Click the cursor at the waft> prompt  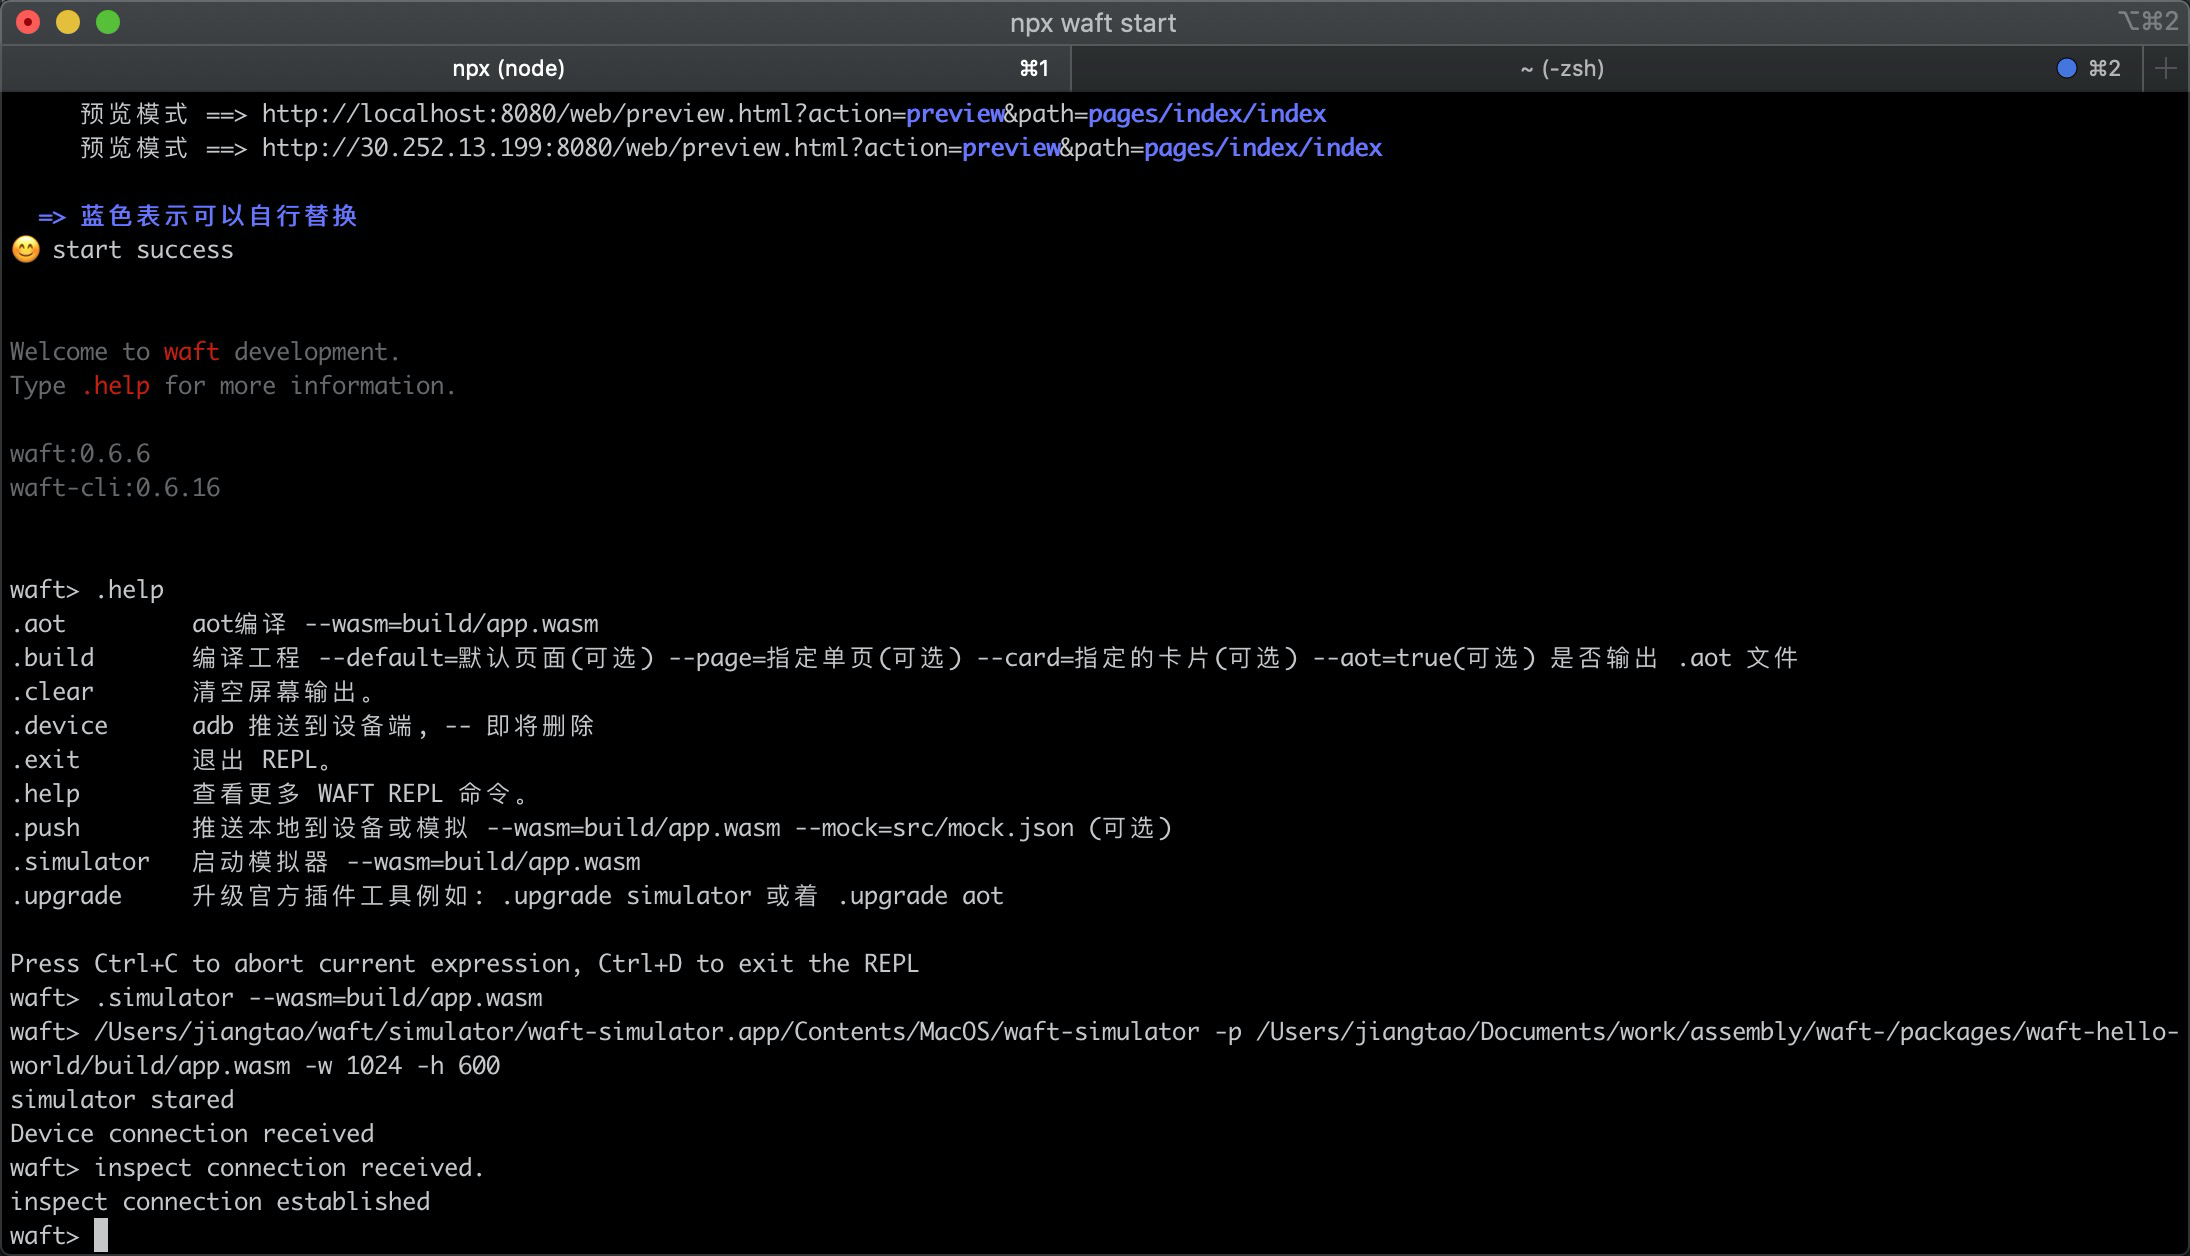101,1236
